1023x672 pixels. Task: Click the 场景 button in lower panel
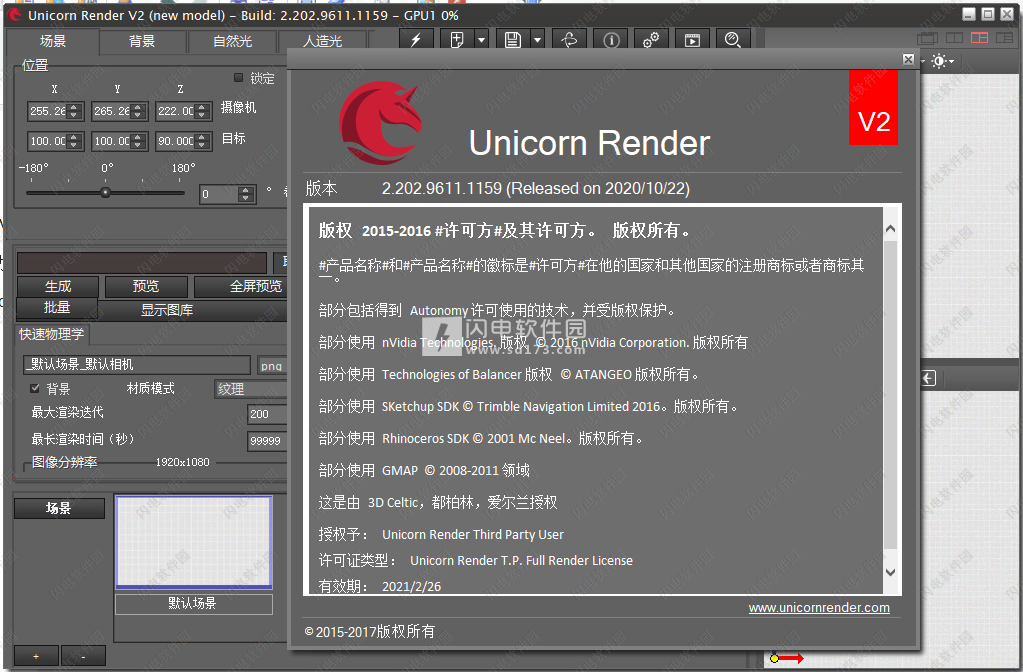pos(58,508)
